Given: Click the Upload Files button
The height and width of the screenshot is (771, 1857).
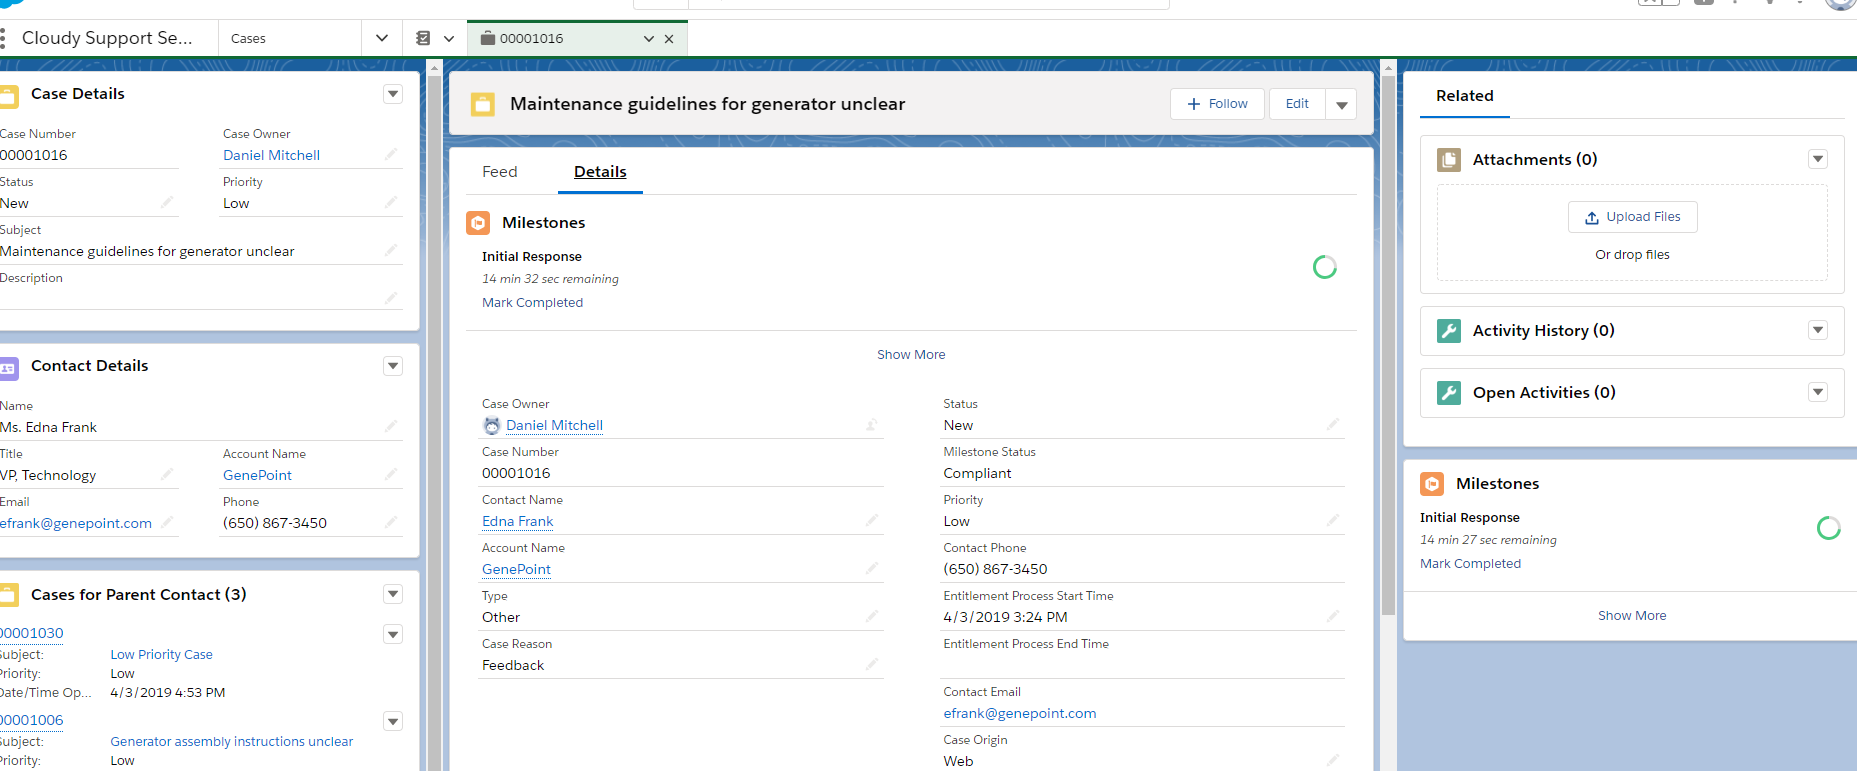Looking at the screenshot, I should [1632, 217].
